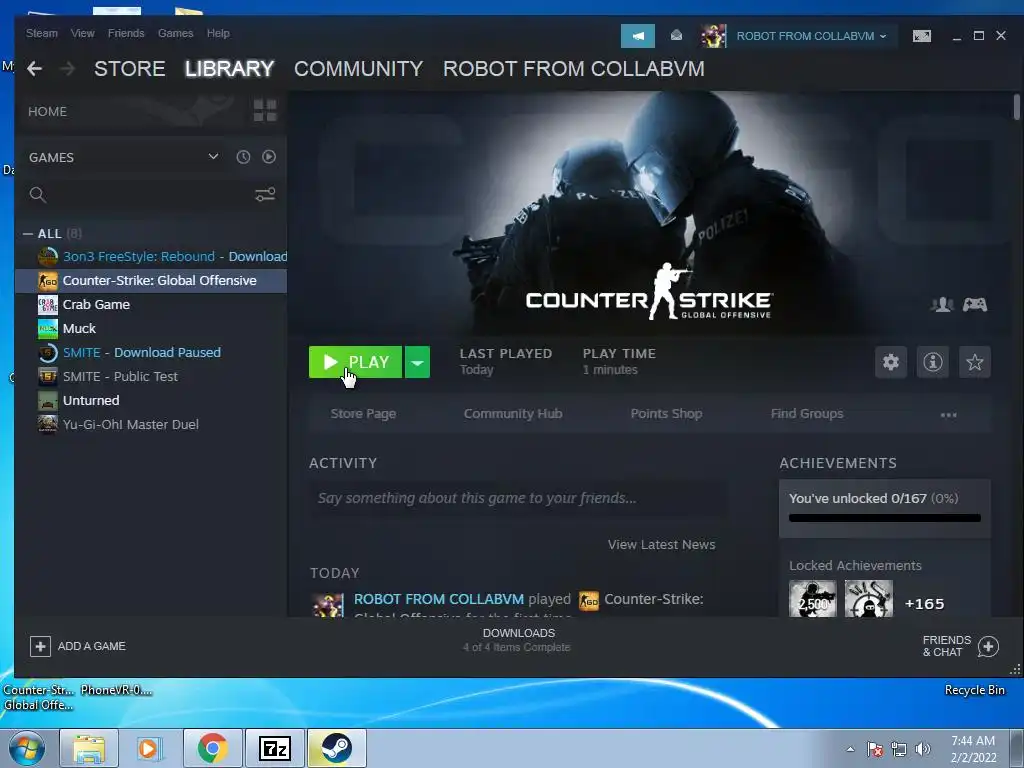Go to the STORE tab
This screenshot has height=768, width=1024.
(x=129, y=69)
